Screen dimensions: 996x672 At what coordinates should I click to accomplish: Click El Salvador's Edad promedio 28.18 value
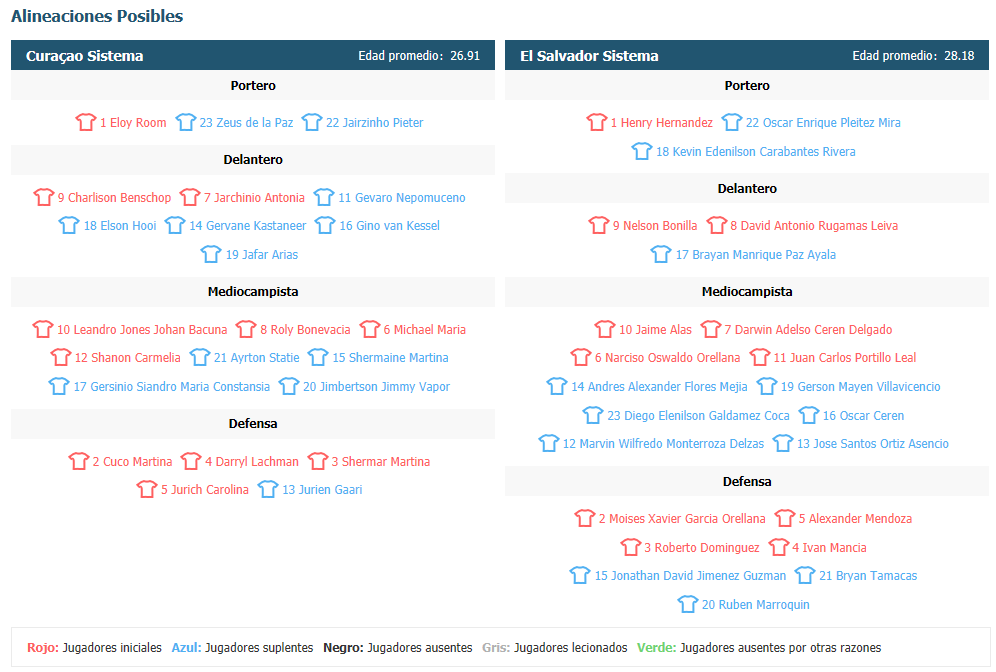coord(959,56)
